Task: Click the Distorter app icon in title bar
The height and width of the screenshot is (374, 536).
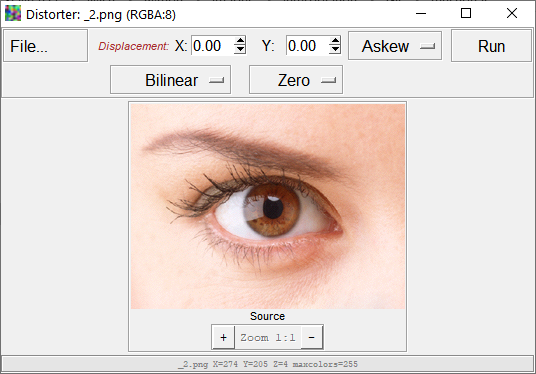Action: 13,14
